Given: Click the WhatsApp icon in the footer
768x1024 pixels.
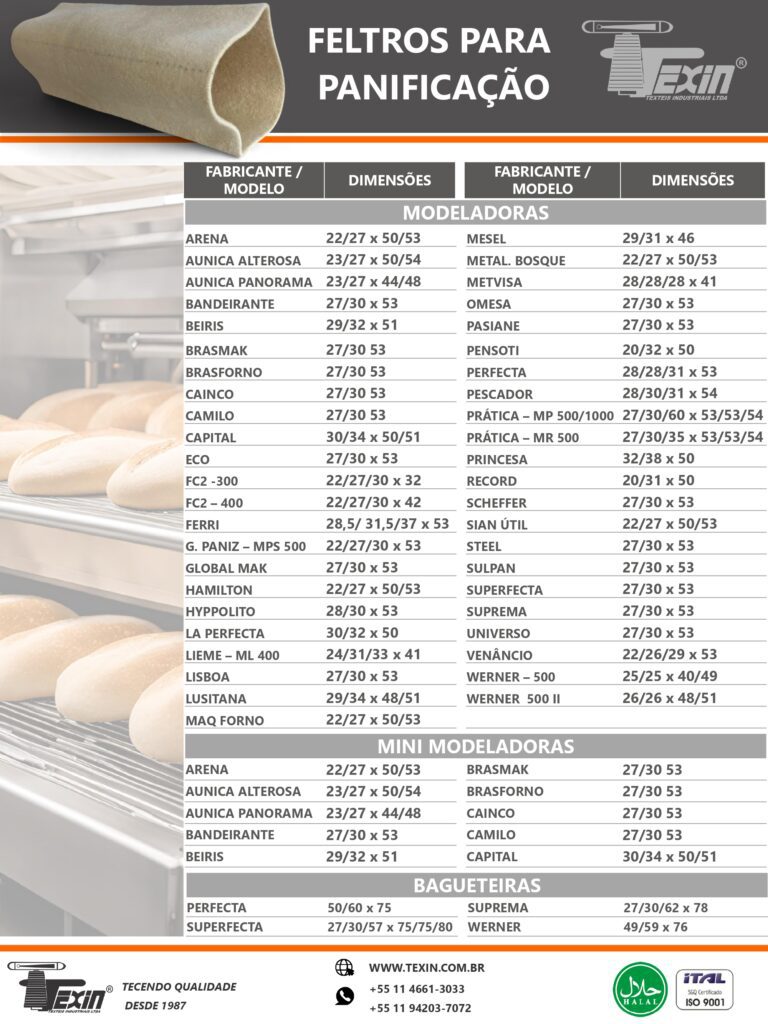Looking at the screenshot, I should coord(345,996).
